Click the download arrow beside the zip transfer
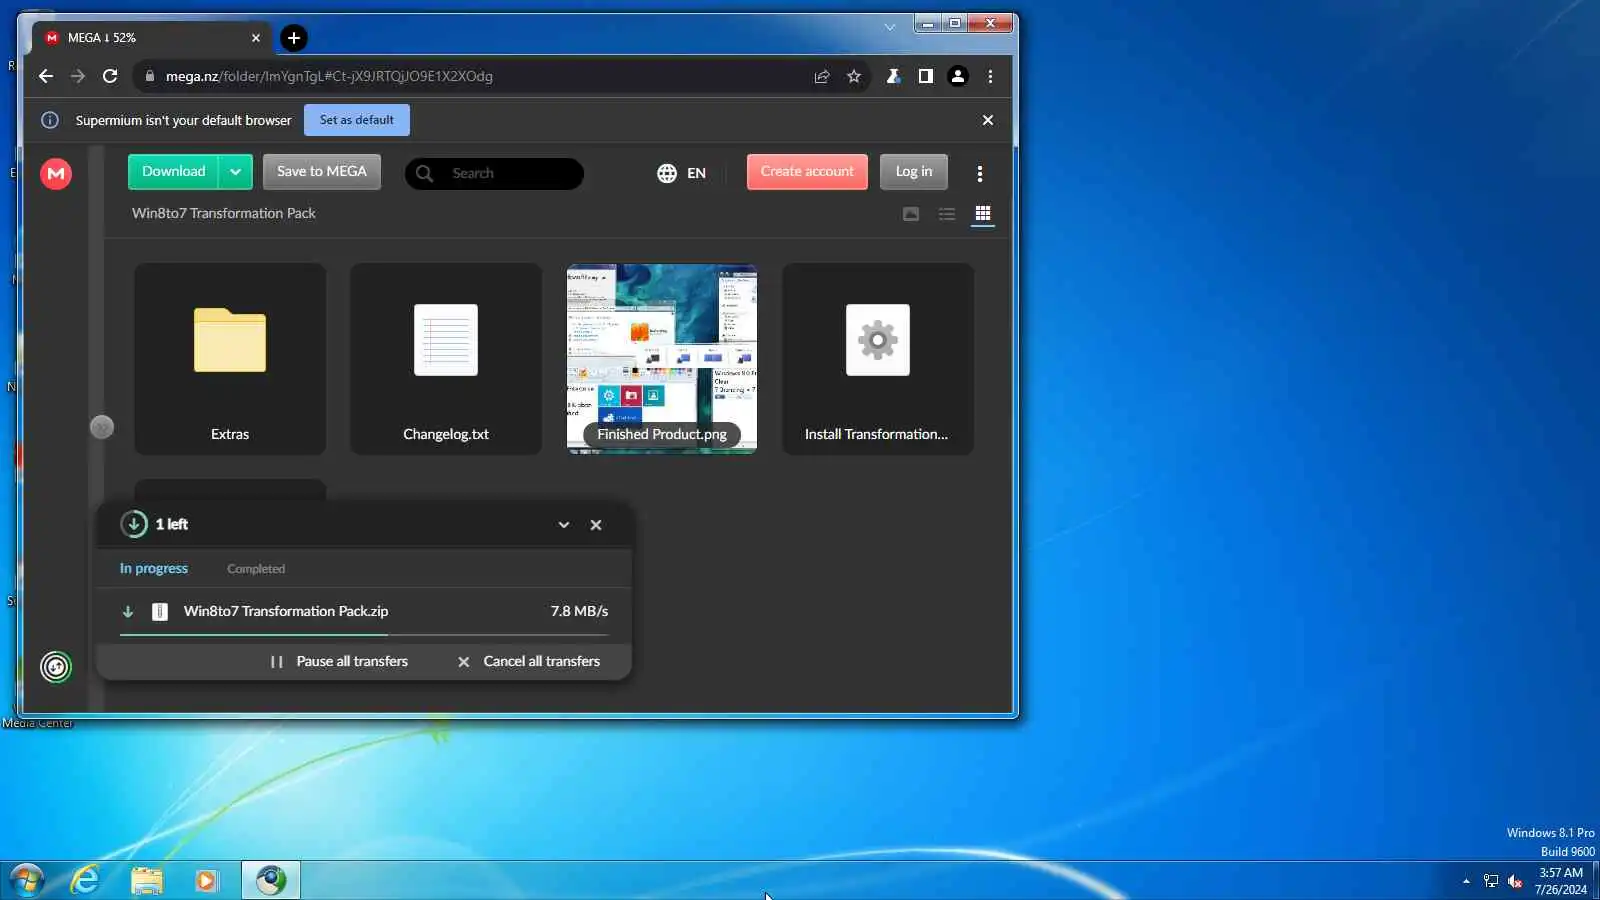Viewport: 1600px width, 900px height. (128, 612)
